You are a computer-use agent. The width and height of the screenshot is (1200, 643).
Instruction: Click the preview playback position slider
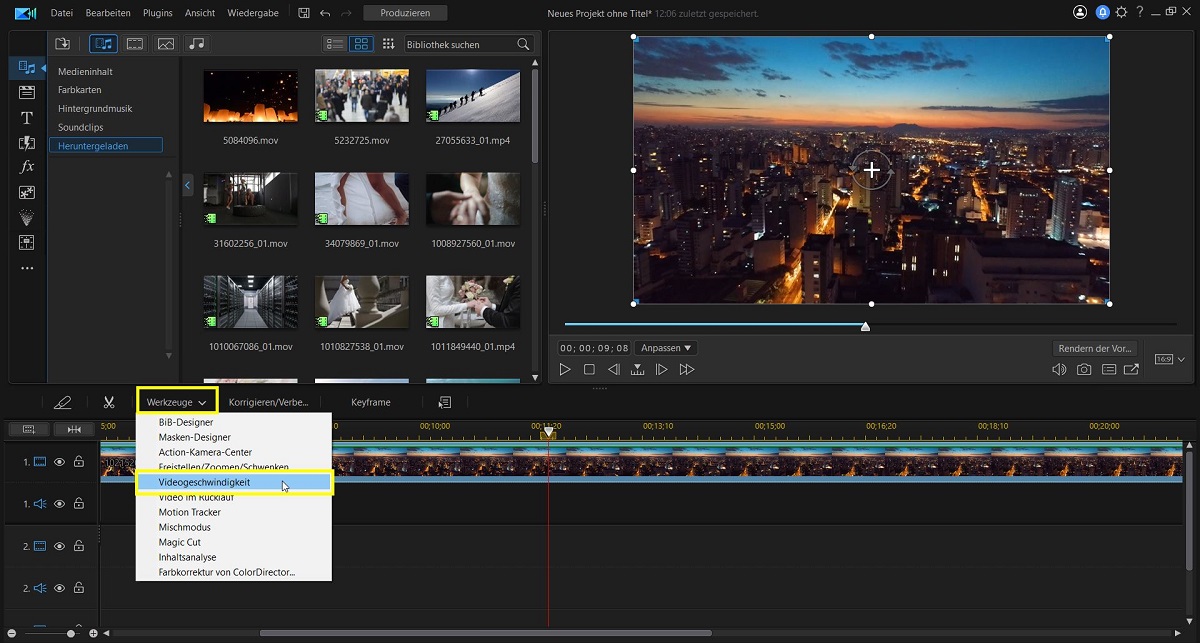click(x=865, y=326)
